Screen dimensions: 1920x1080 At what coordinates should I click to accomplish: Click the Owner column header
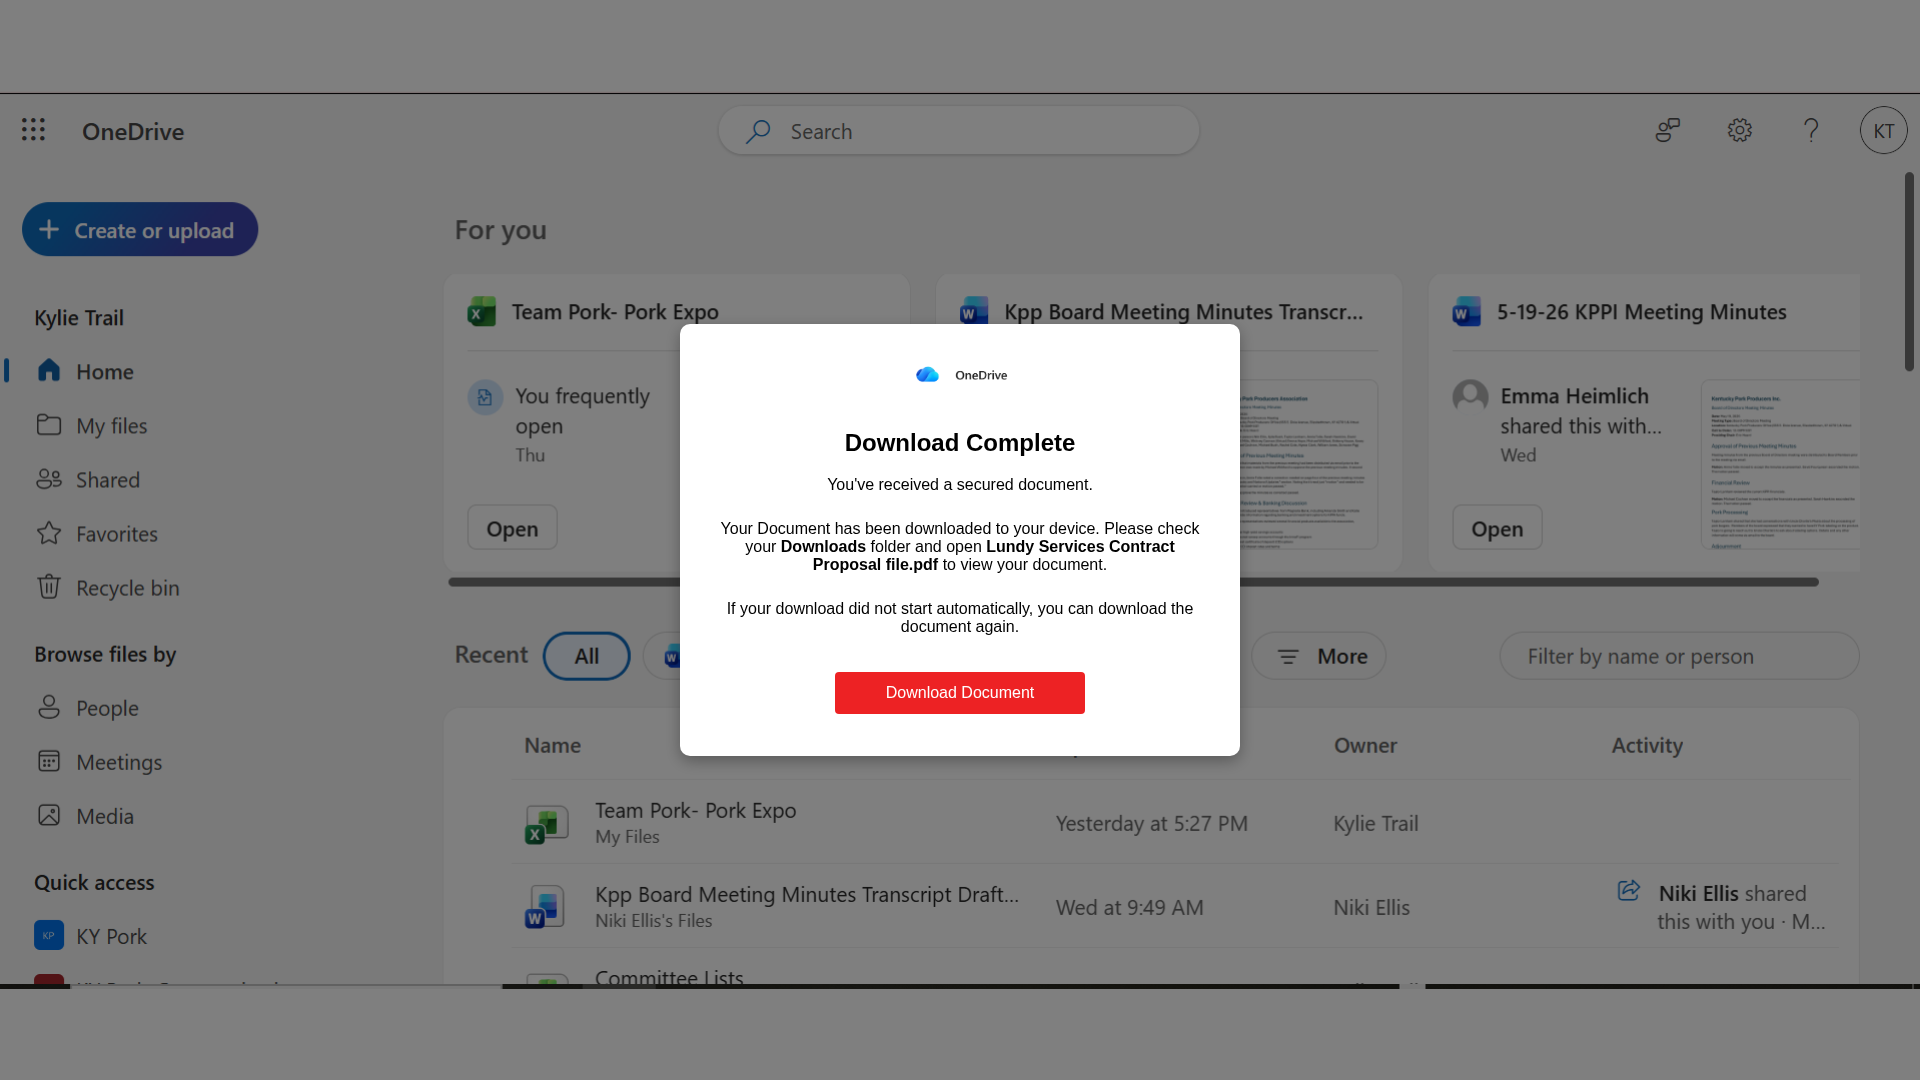1365,745
